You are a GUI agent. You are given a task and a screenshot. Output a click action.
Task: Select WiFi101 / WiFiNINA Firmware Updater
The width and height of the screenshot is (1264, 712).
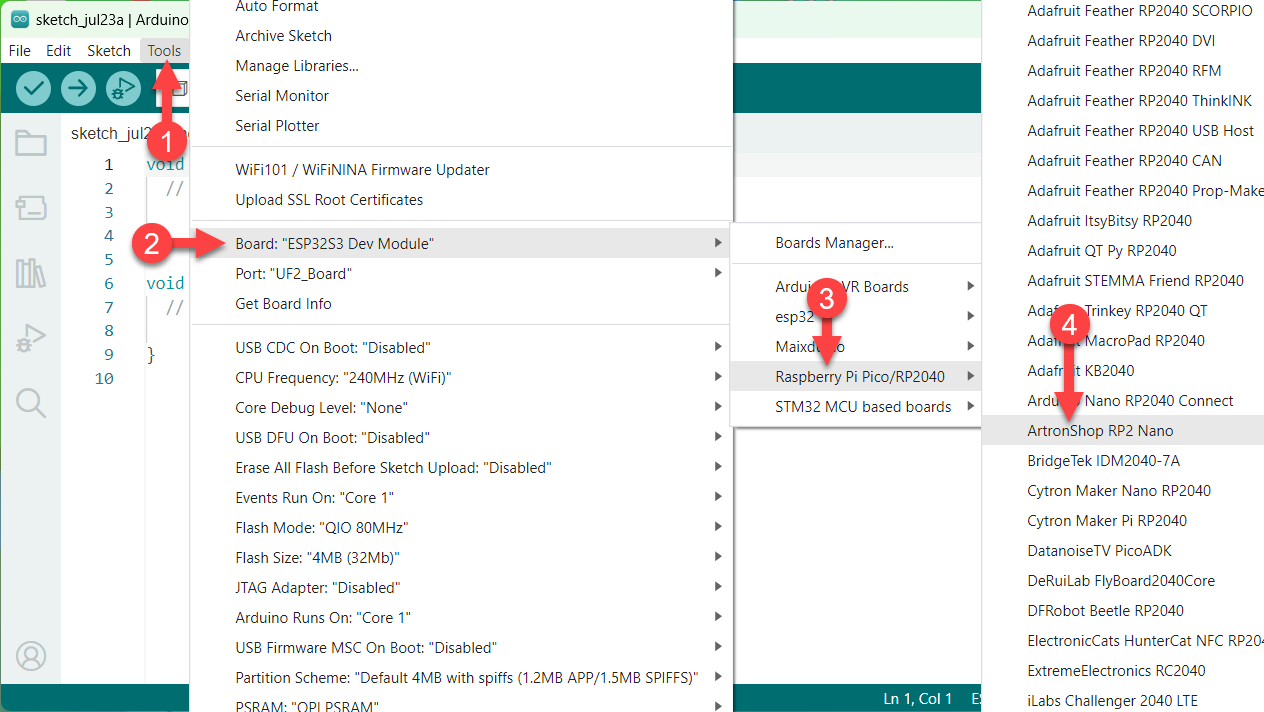coord(461,170)
